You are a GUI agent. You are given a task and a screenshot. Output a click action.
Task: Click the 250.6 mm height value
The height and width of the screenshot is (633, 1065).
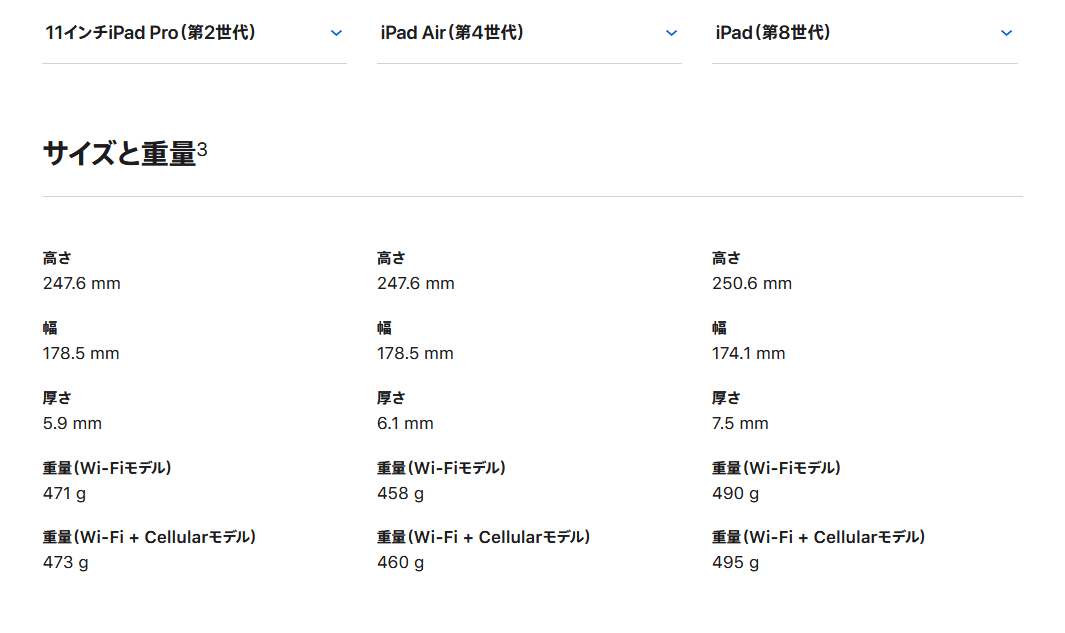coord(751,283)
